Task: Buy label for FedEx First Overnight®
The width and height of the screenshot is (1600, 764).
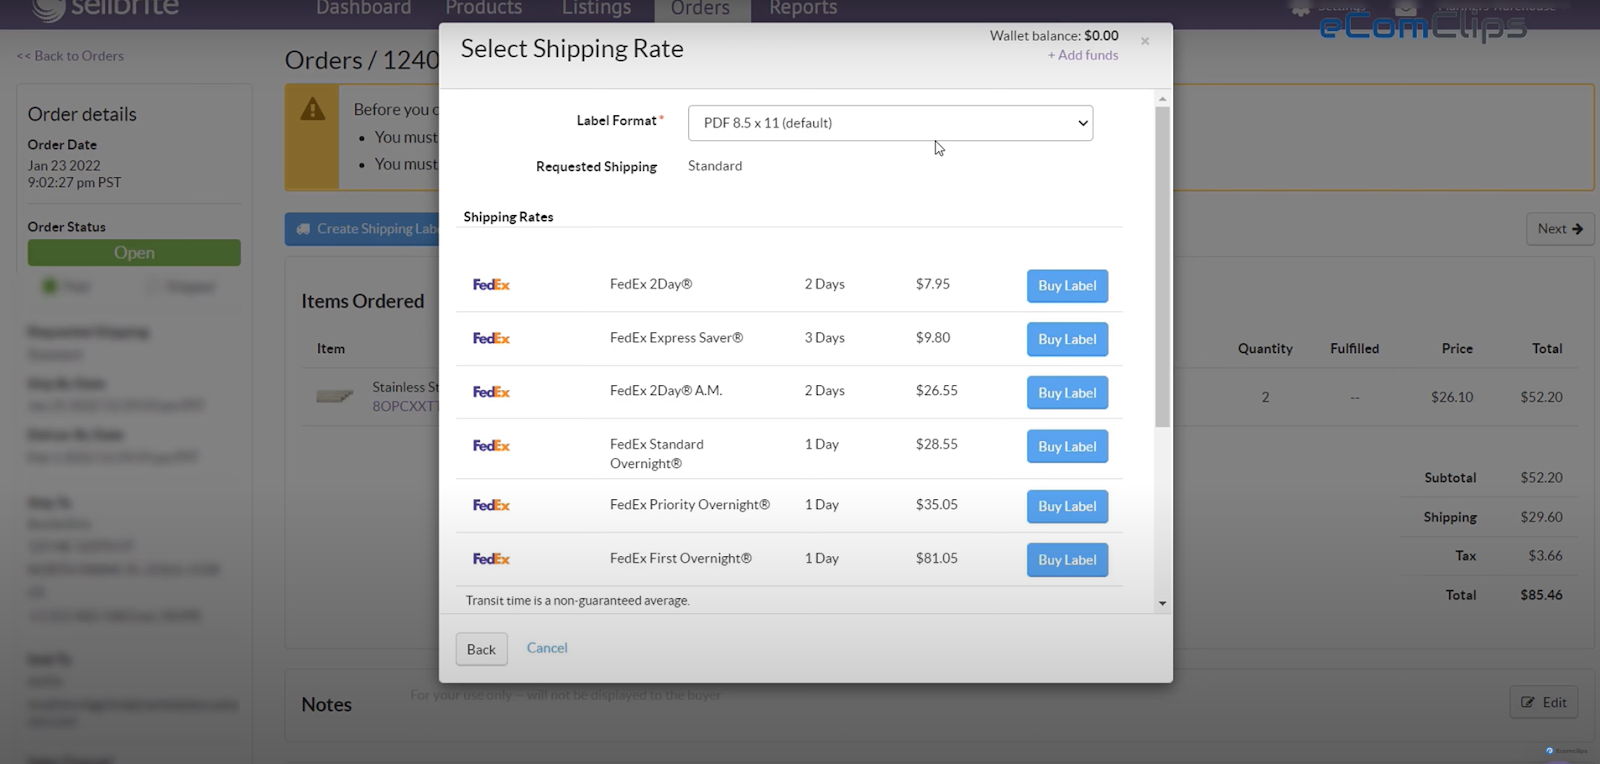Action: (1067, 560)
